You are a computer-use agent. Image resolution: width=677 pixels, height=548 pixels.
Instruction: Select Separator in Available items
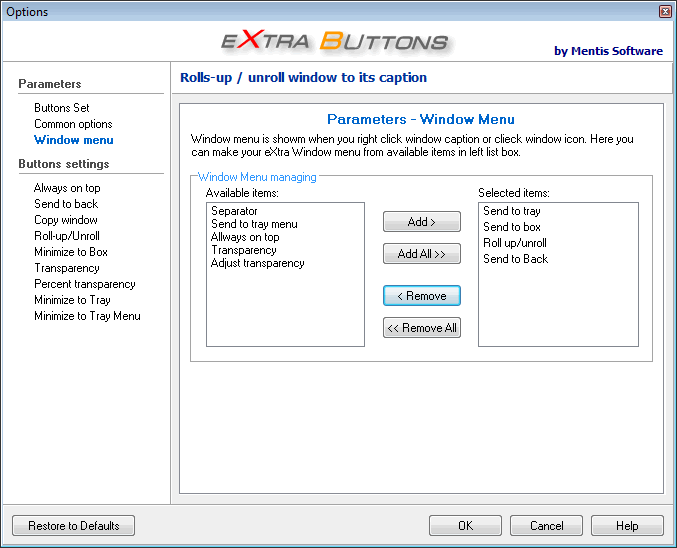(x=234, y=211)
